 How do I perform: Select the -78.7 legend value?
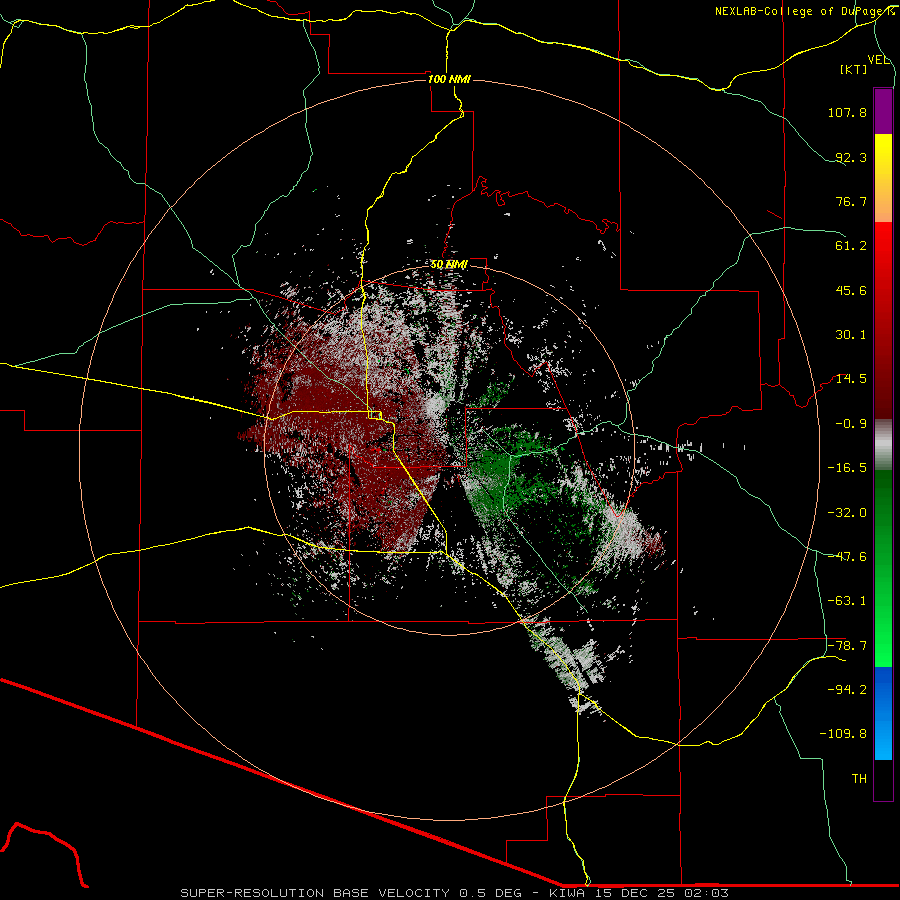(x=847, y=646)
